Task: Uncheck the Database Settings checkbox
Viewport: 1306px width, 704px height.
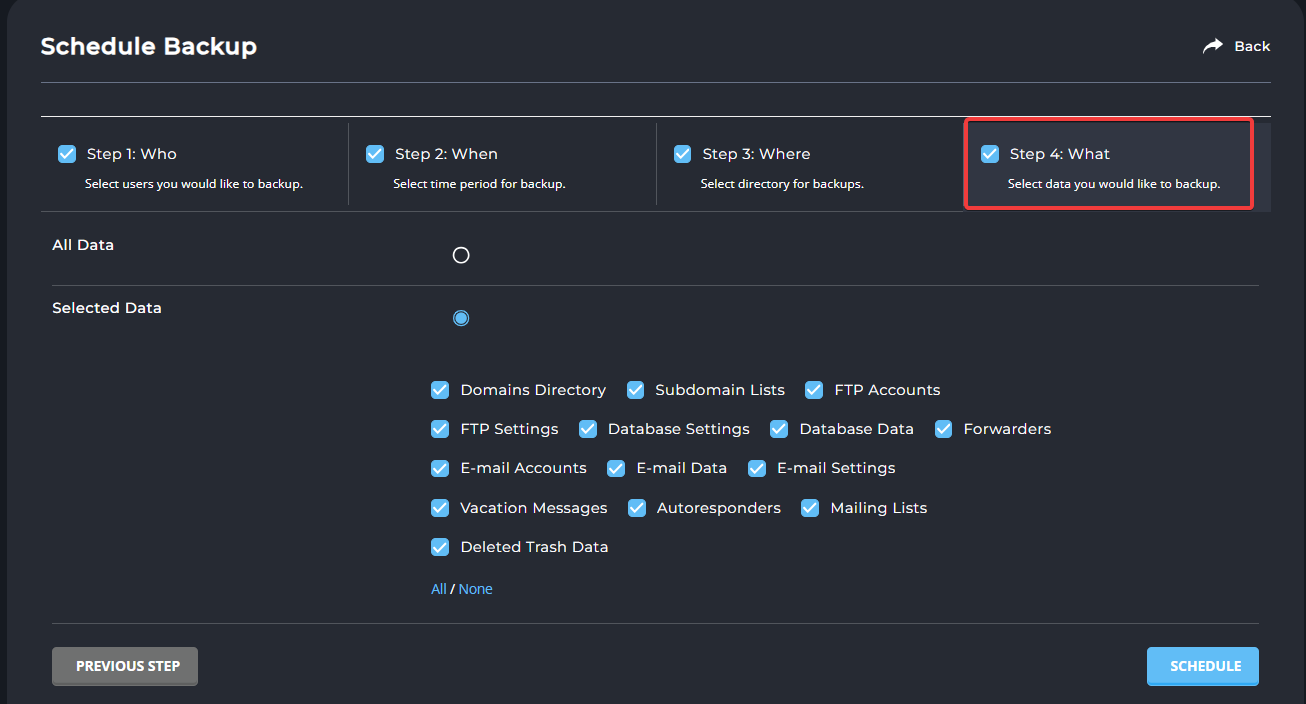Action: 587,429
